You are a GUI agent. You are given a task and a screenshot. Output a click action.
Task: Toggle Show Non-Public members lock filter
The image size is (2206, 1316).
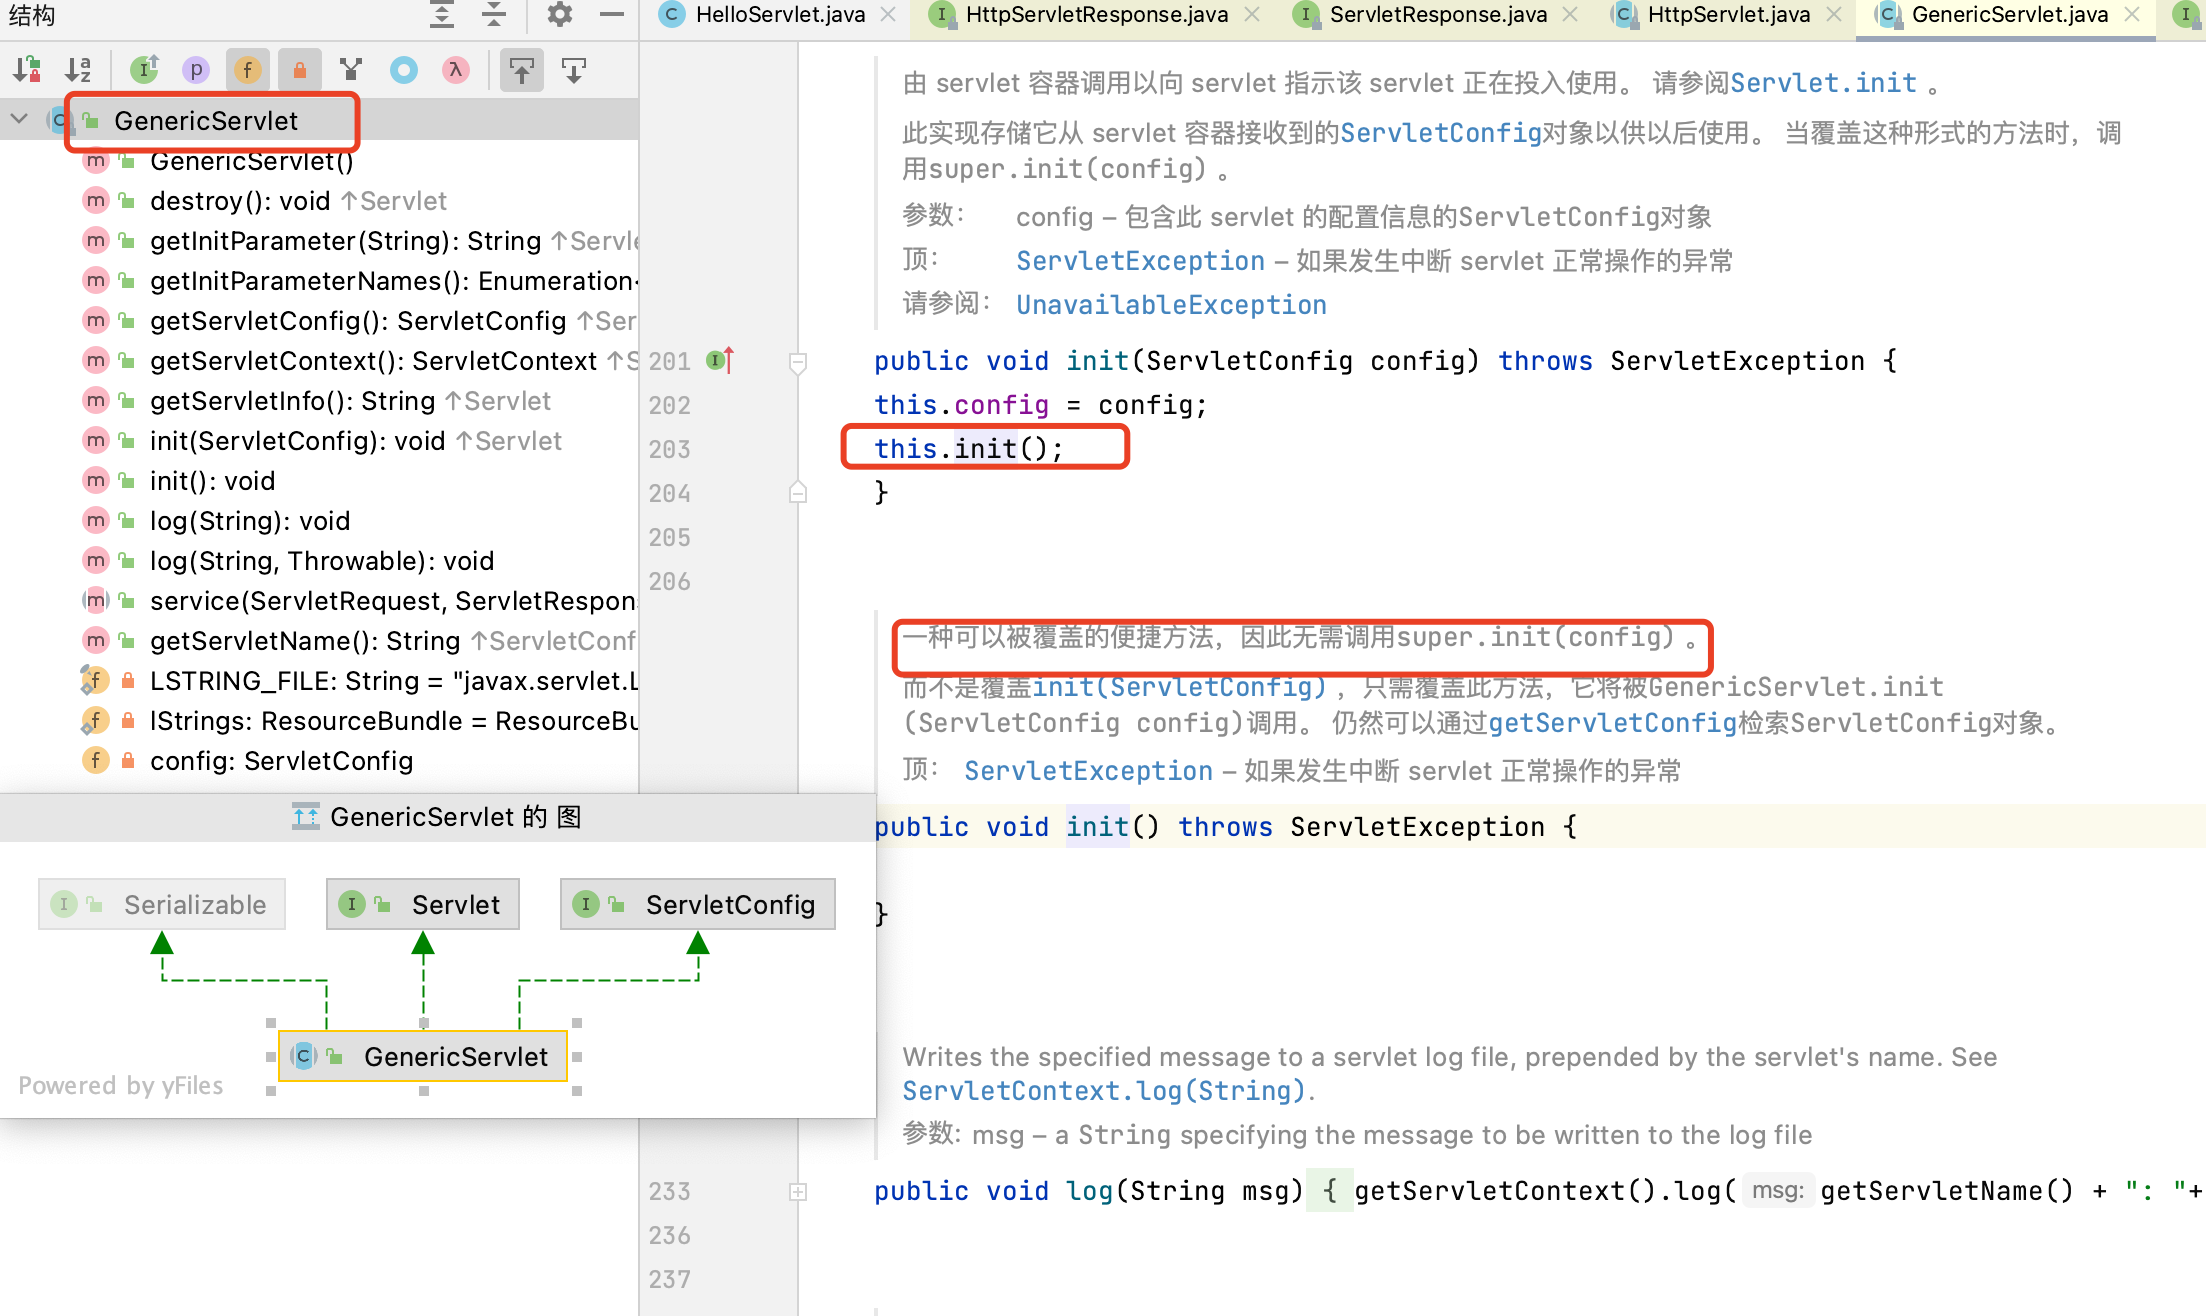point(300,70)
